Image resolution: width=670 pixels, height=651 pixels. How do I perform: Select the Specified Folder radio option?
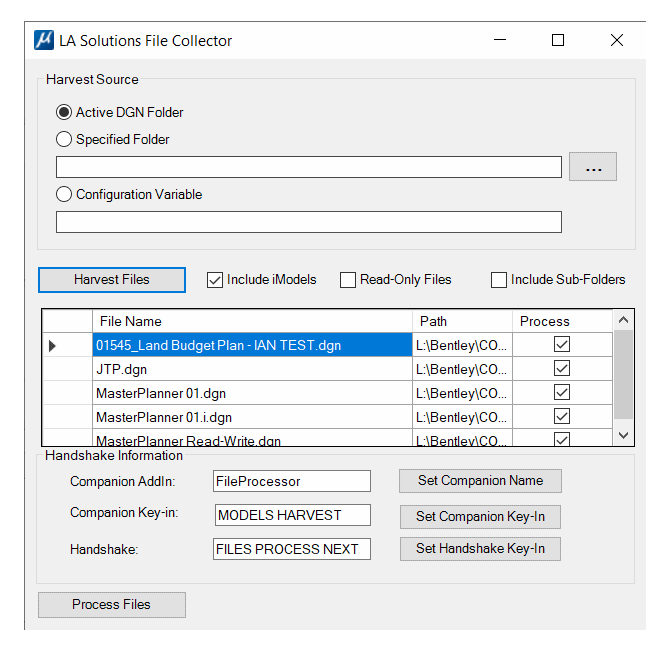pos(64,140)
